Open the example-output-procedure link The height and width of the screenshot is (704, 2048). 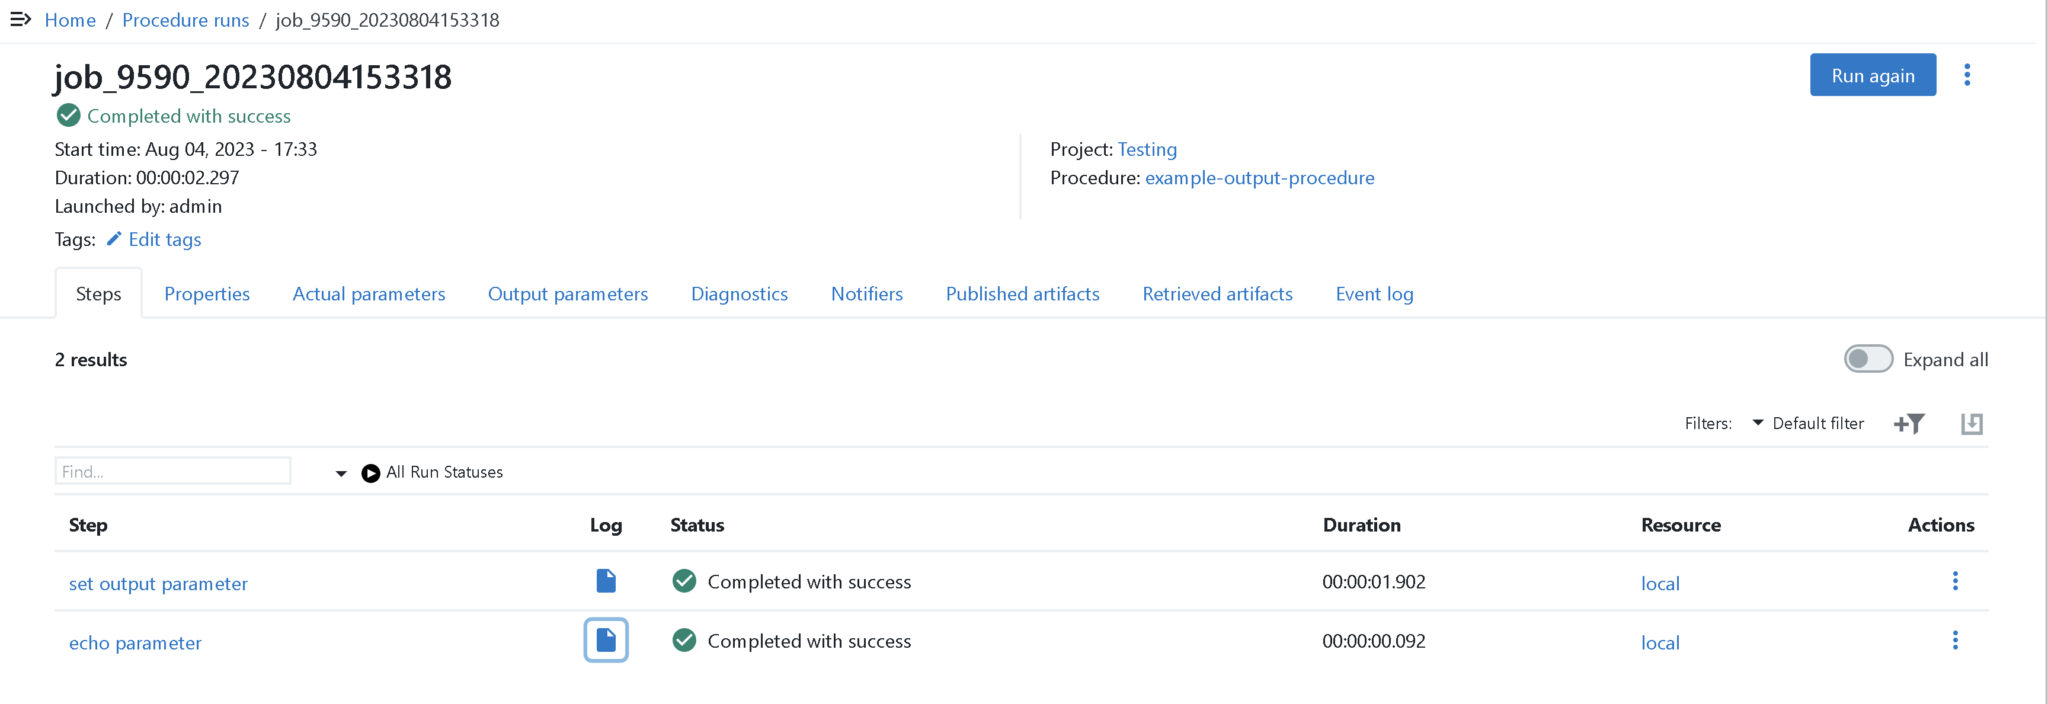click(1259, 178)
